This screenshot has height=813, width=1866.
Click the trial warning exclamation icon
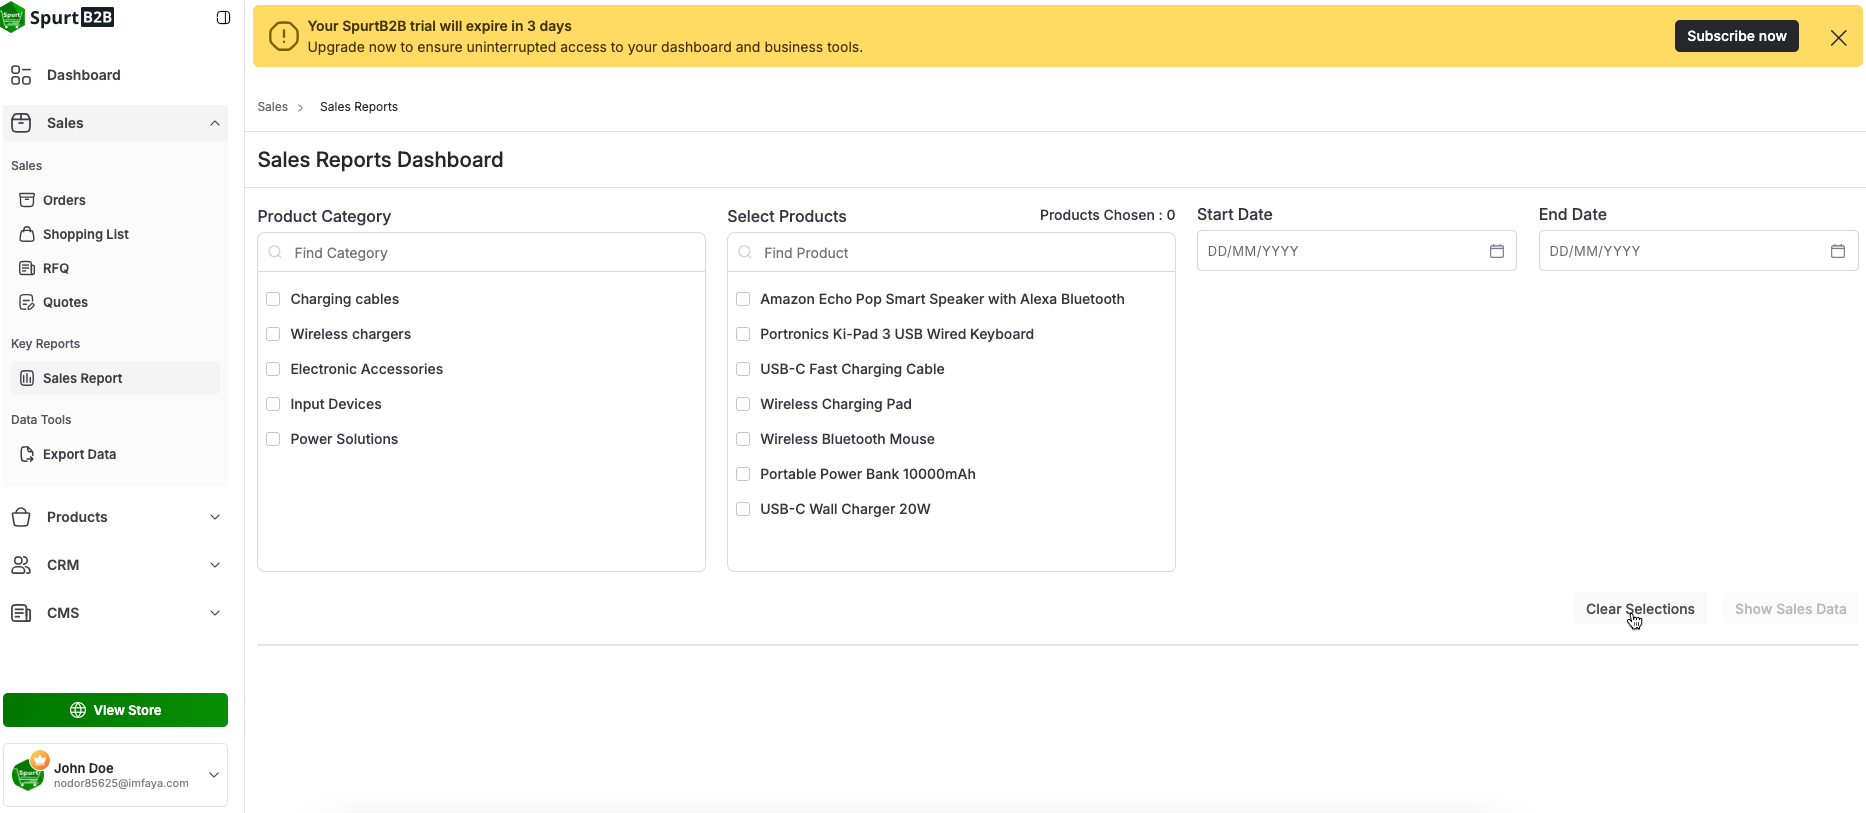click(284, 37)
